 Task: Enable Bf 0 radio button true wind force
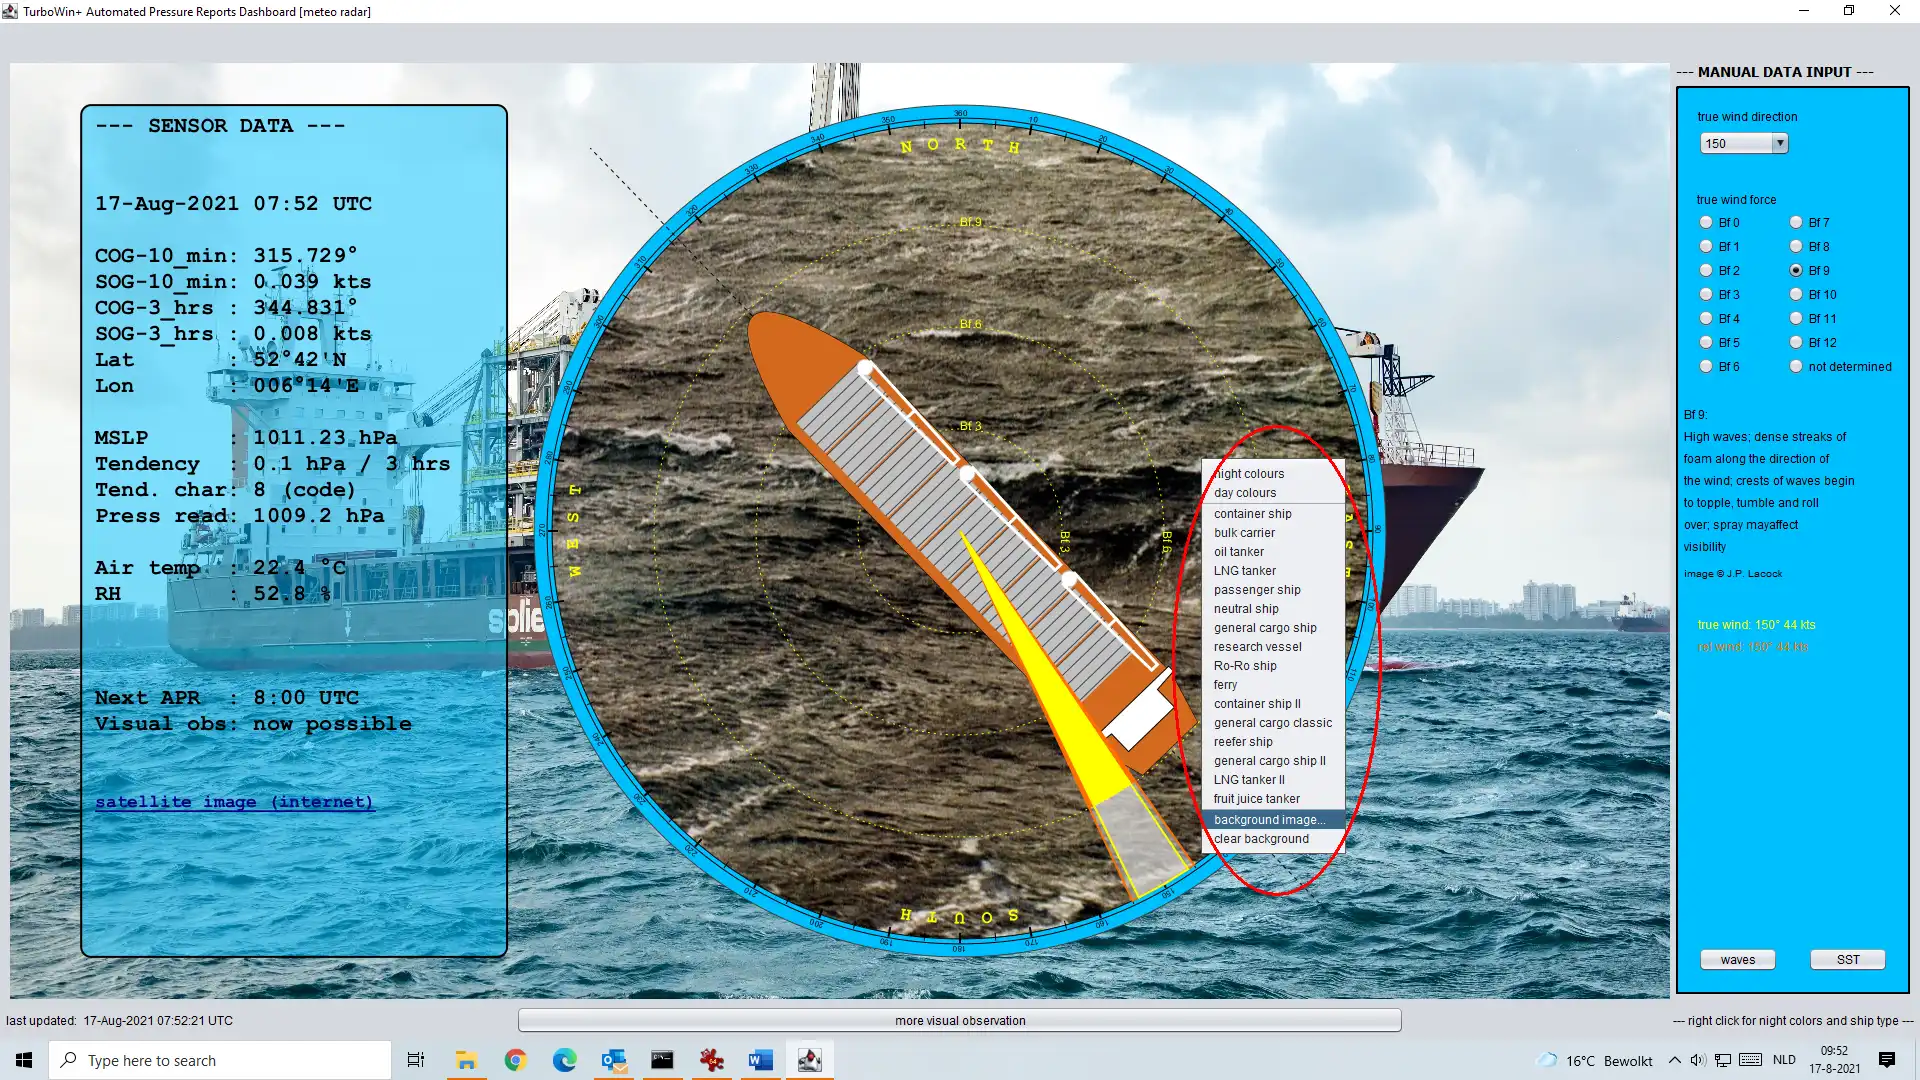coord(1705,222)
